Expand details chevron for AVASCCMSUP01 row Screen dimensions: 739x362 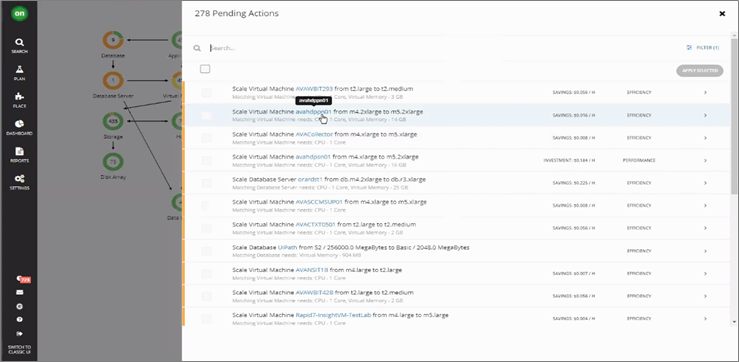coord(705,206)
